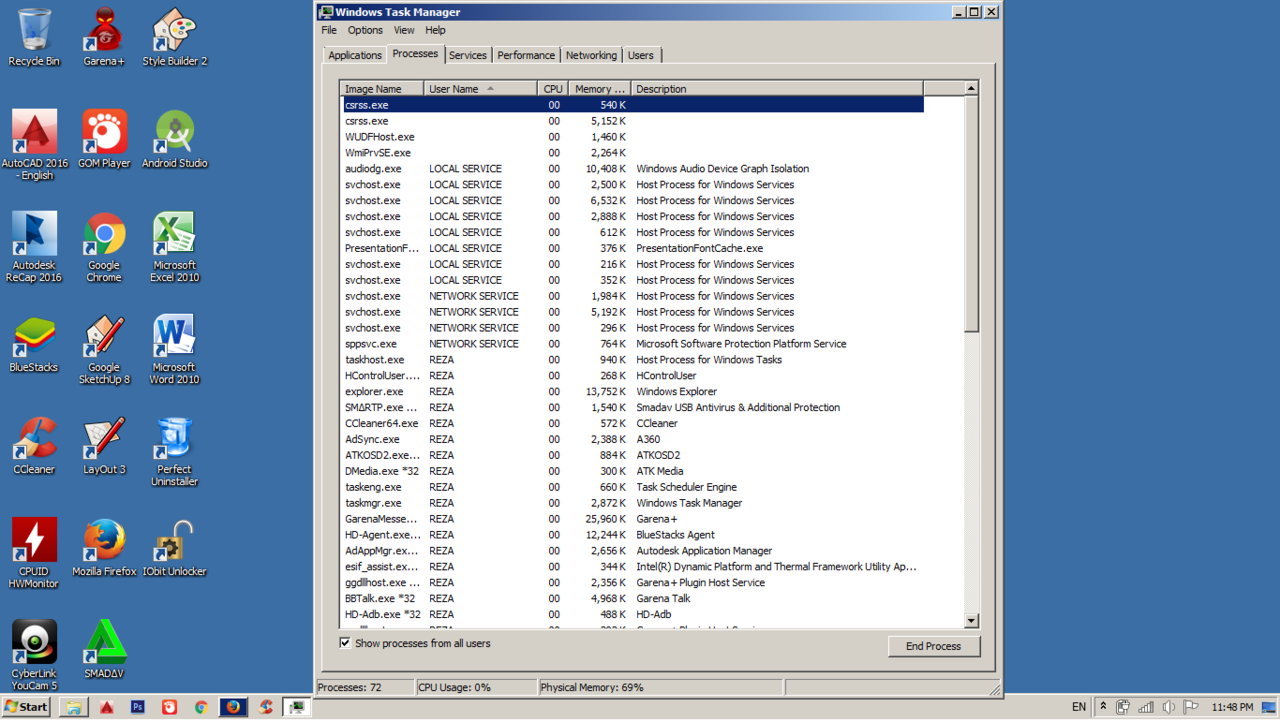Click the Show desktop button in tray
The width and height of the screenshot is (1280, 722).
[x=1270, y=707]
